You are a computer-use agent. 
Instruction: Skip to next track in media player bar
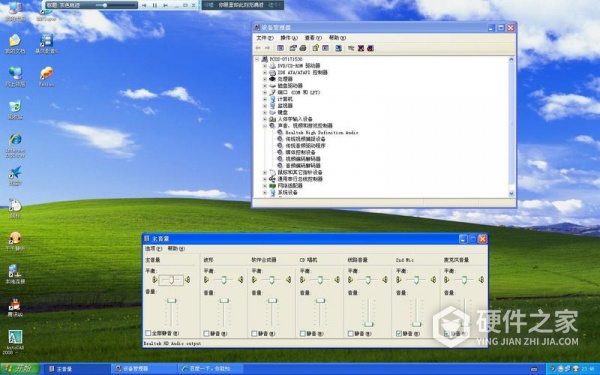(x=165, y=5)
